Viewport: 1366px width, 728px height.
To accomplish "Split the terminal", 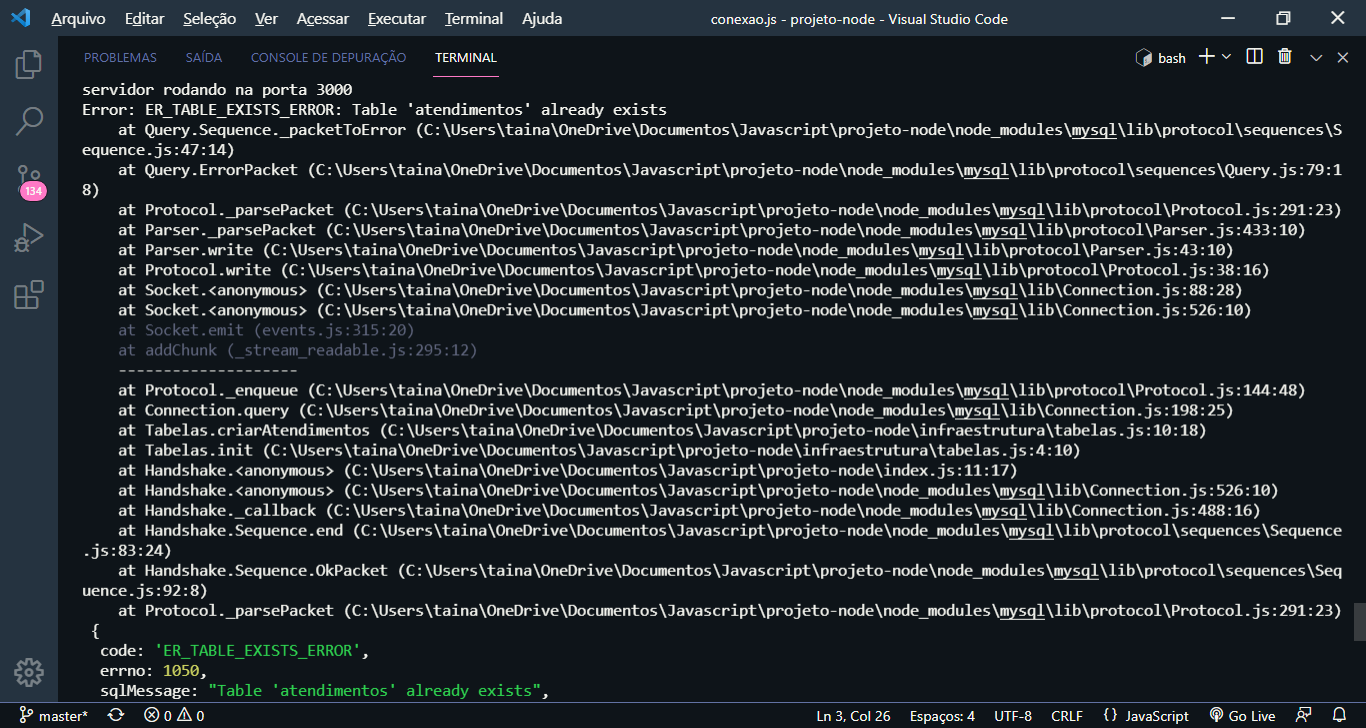I will click(1255, 57).
